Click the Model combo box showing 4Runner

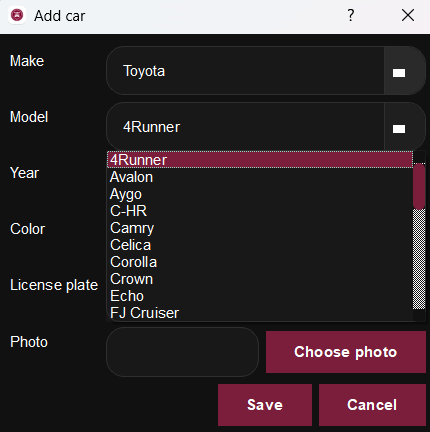[266, 127]
